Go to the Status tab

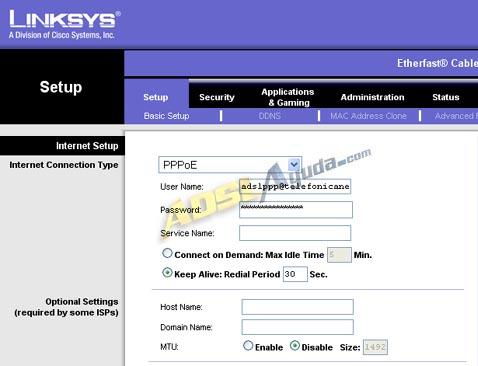446,97
